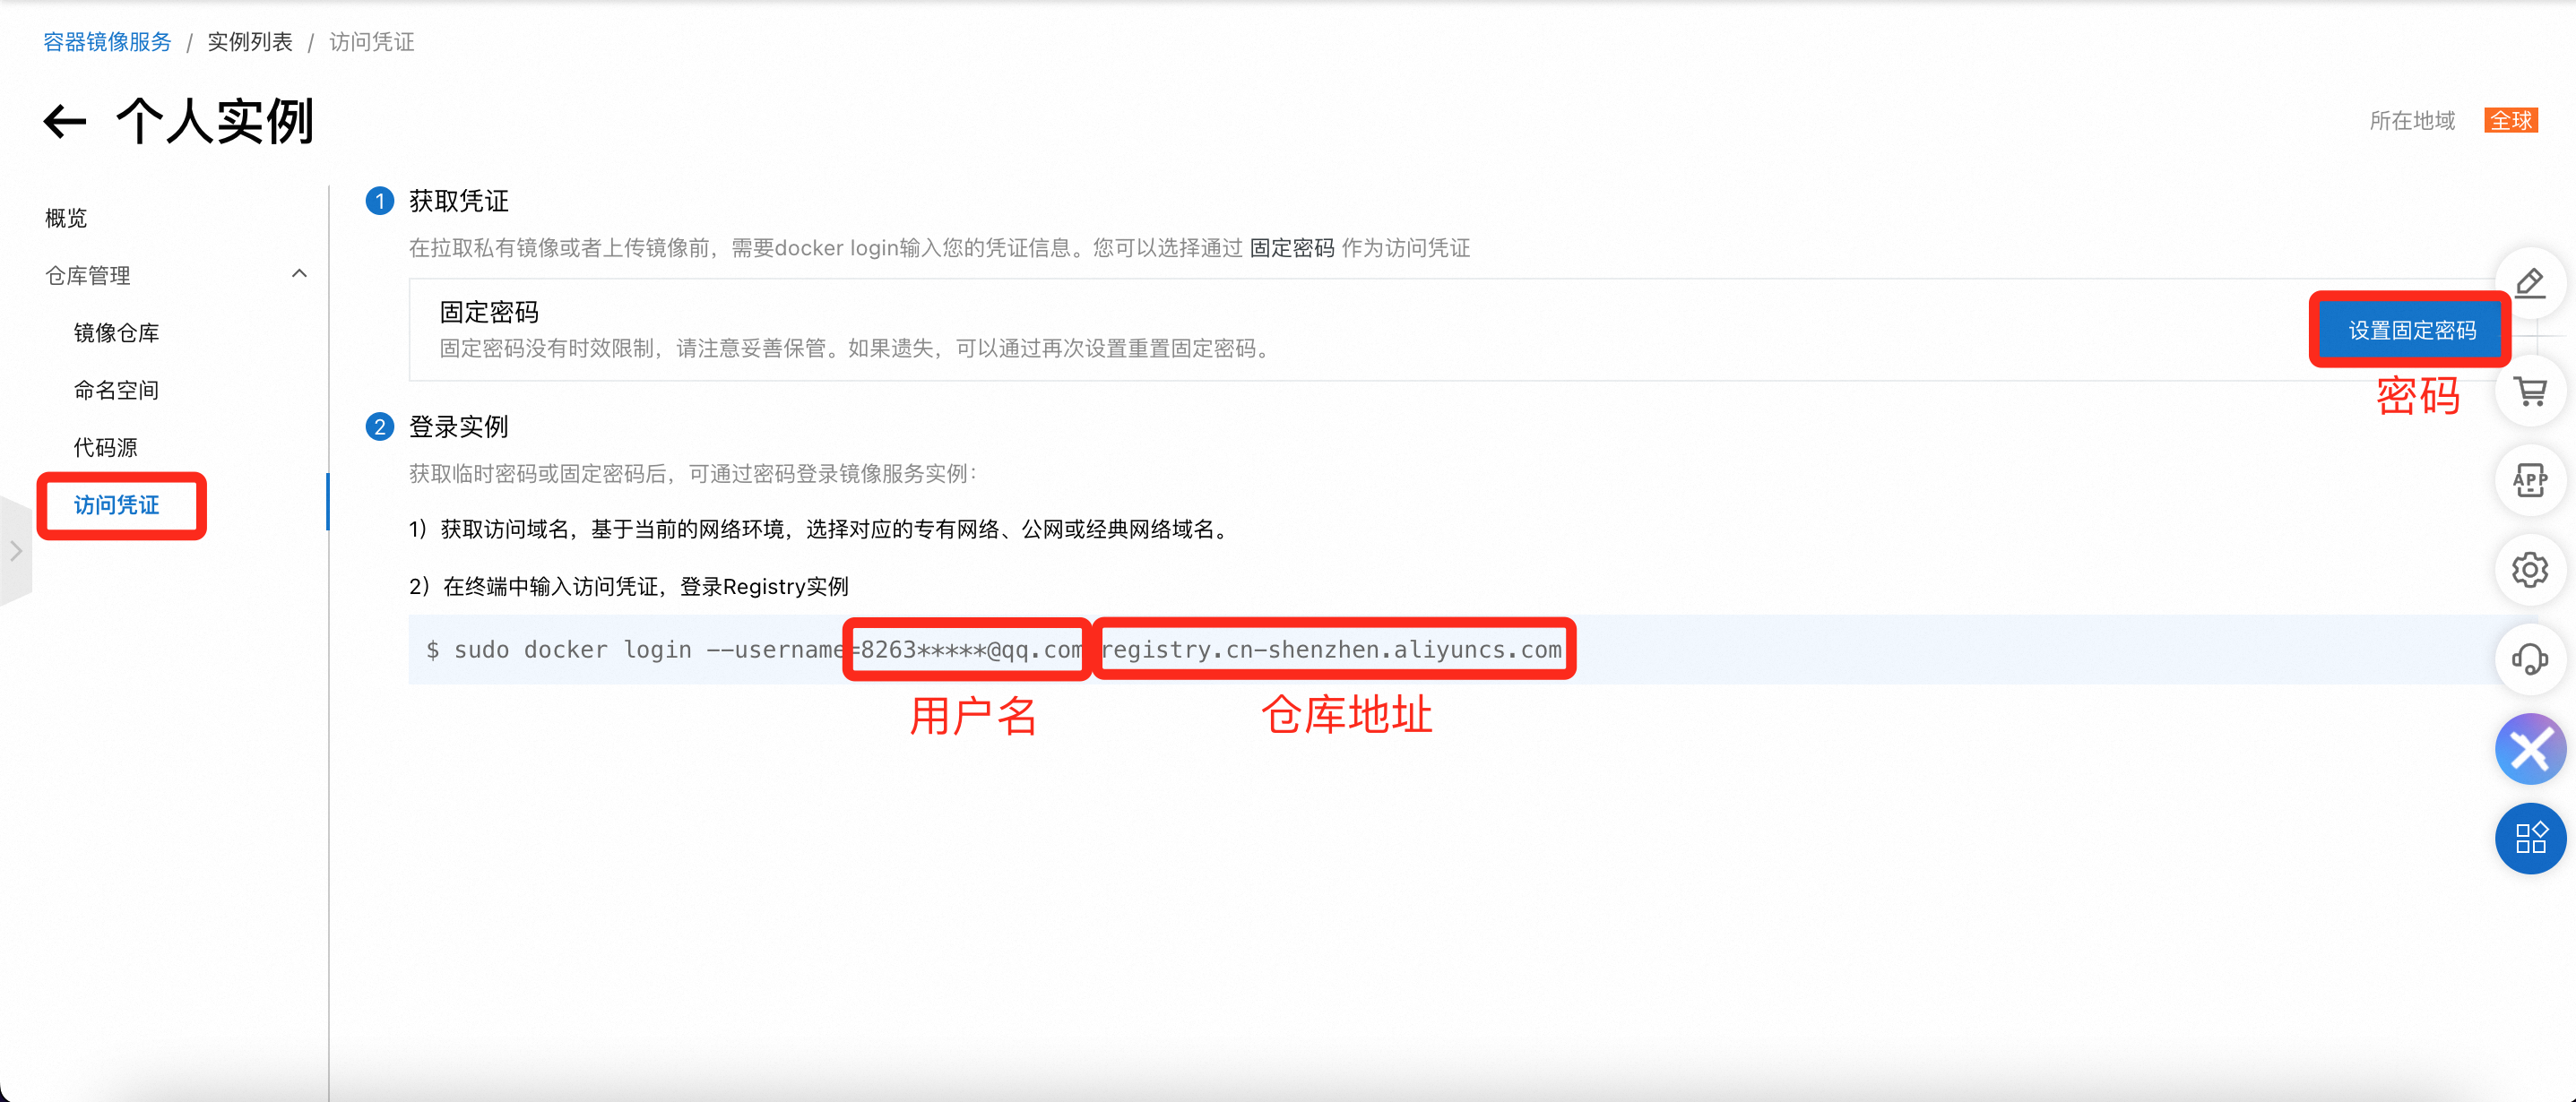Click the 设置固定密码 button
The width and height of the screenshot is (2576, 1102).
pos(2411,330)
